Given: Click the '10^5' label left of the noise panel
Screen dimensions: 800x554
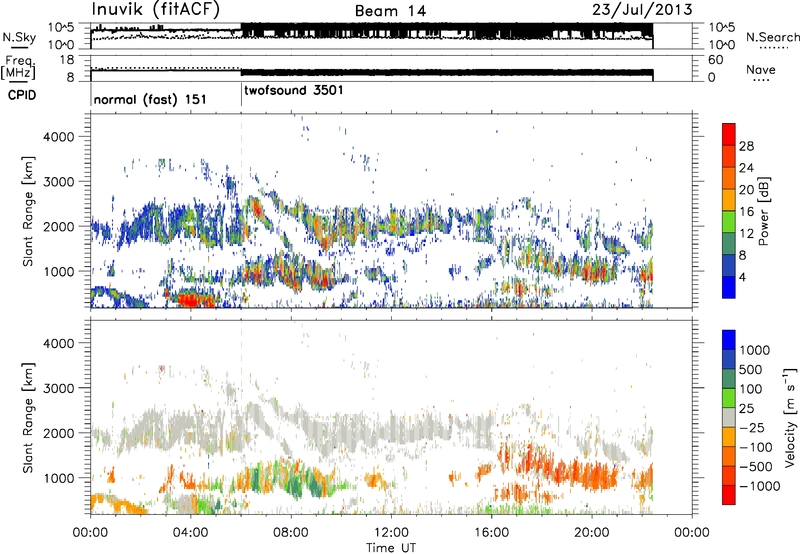Looking at the screenshot, I should (61, 27).
